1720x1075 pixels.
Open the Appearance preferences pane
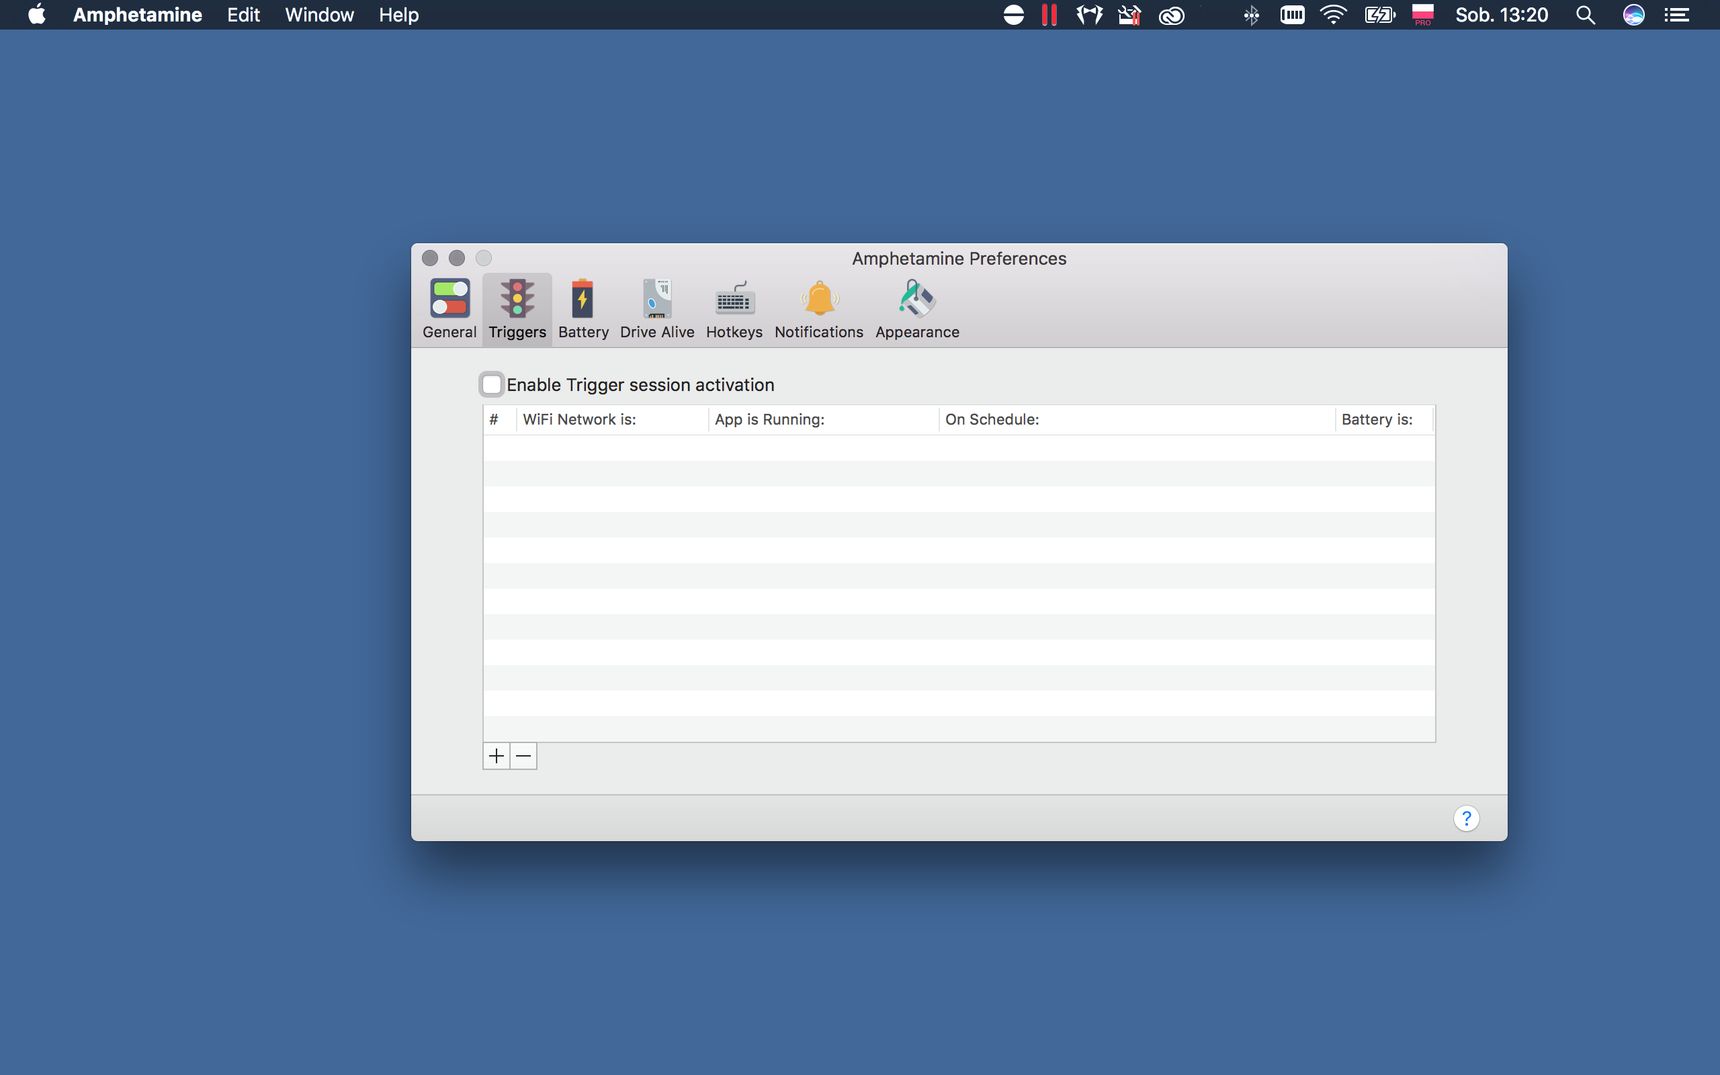tap(917, 310)
